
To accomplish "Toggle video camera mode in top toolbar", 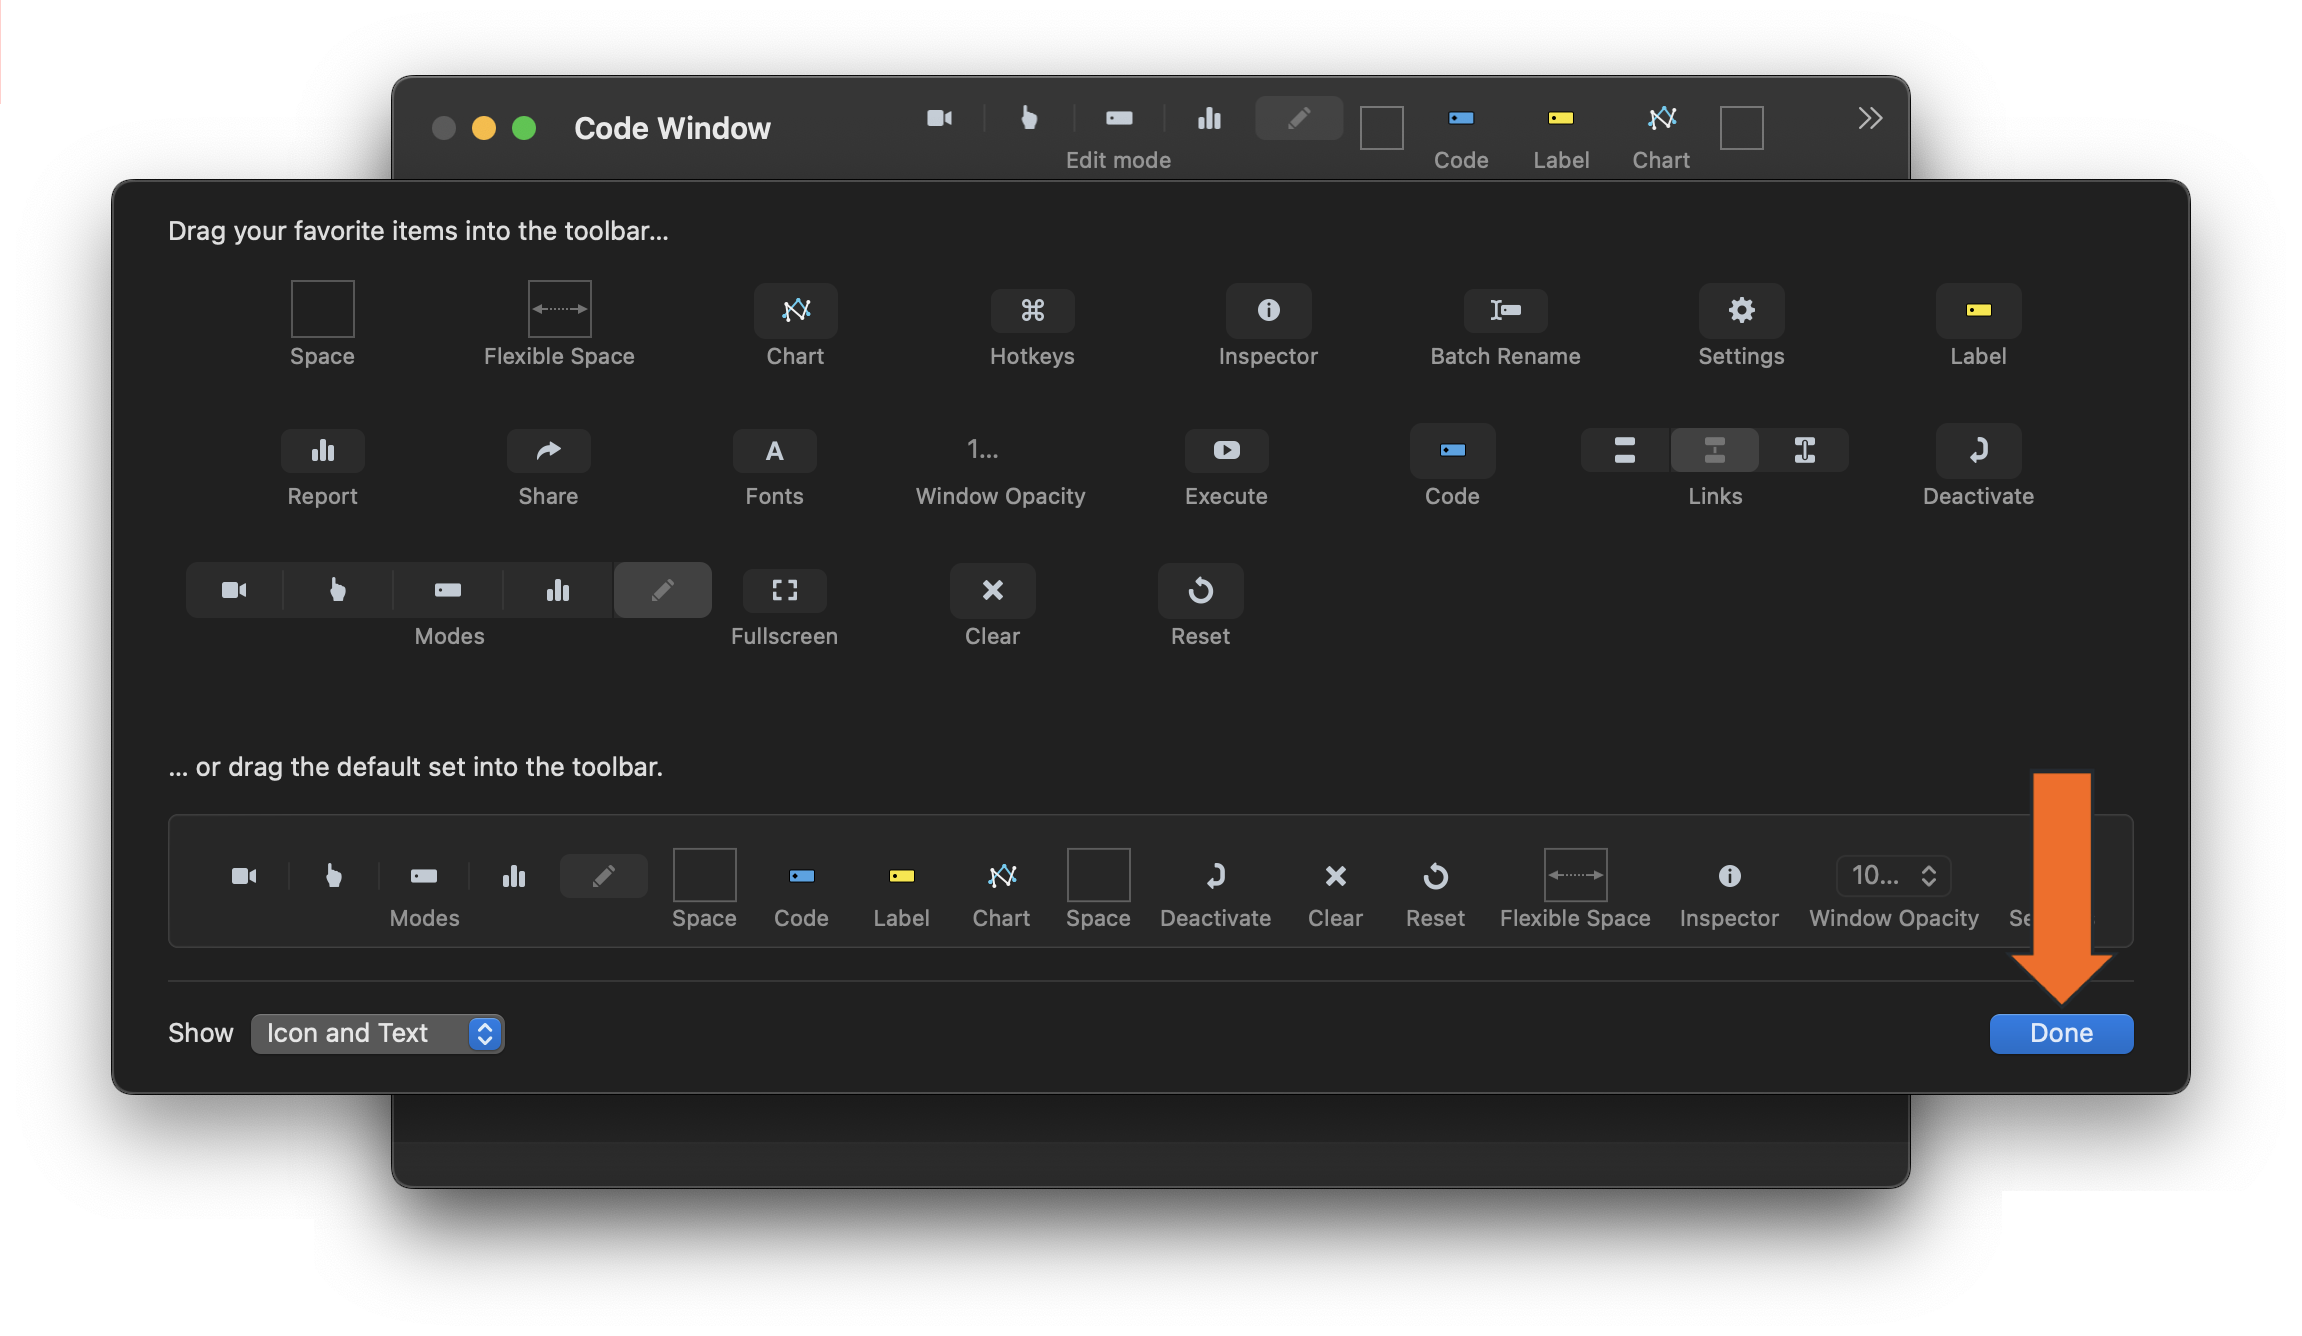I will tap(939, 119).
